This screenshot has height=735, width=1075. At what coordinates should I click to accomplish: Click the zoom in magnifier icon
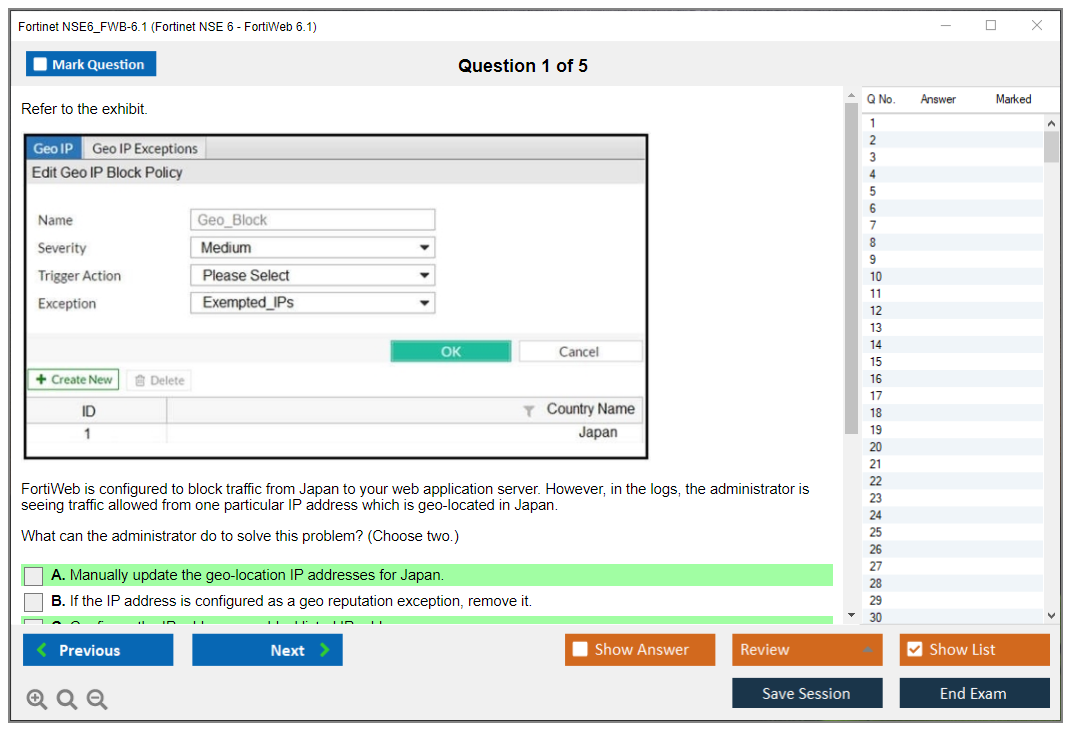(37, 700)
